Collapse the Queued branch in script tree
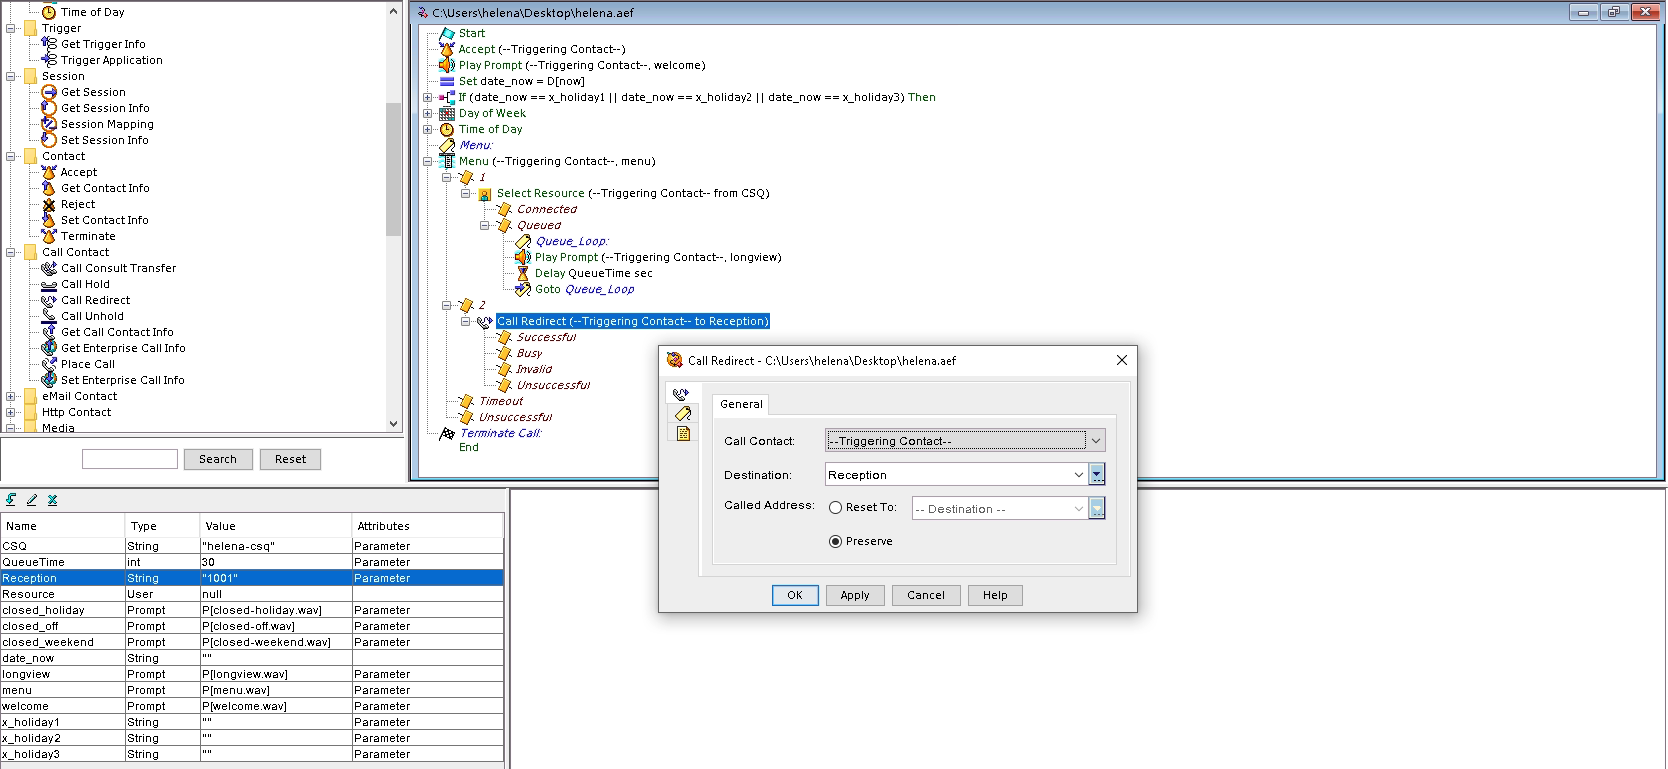The width and height of the screenshot is (1668, 769). (485, 225)
